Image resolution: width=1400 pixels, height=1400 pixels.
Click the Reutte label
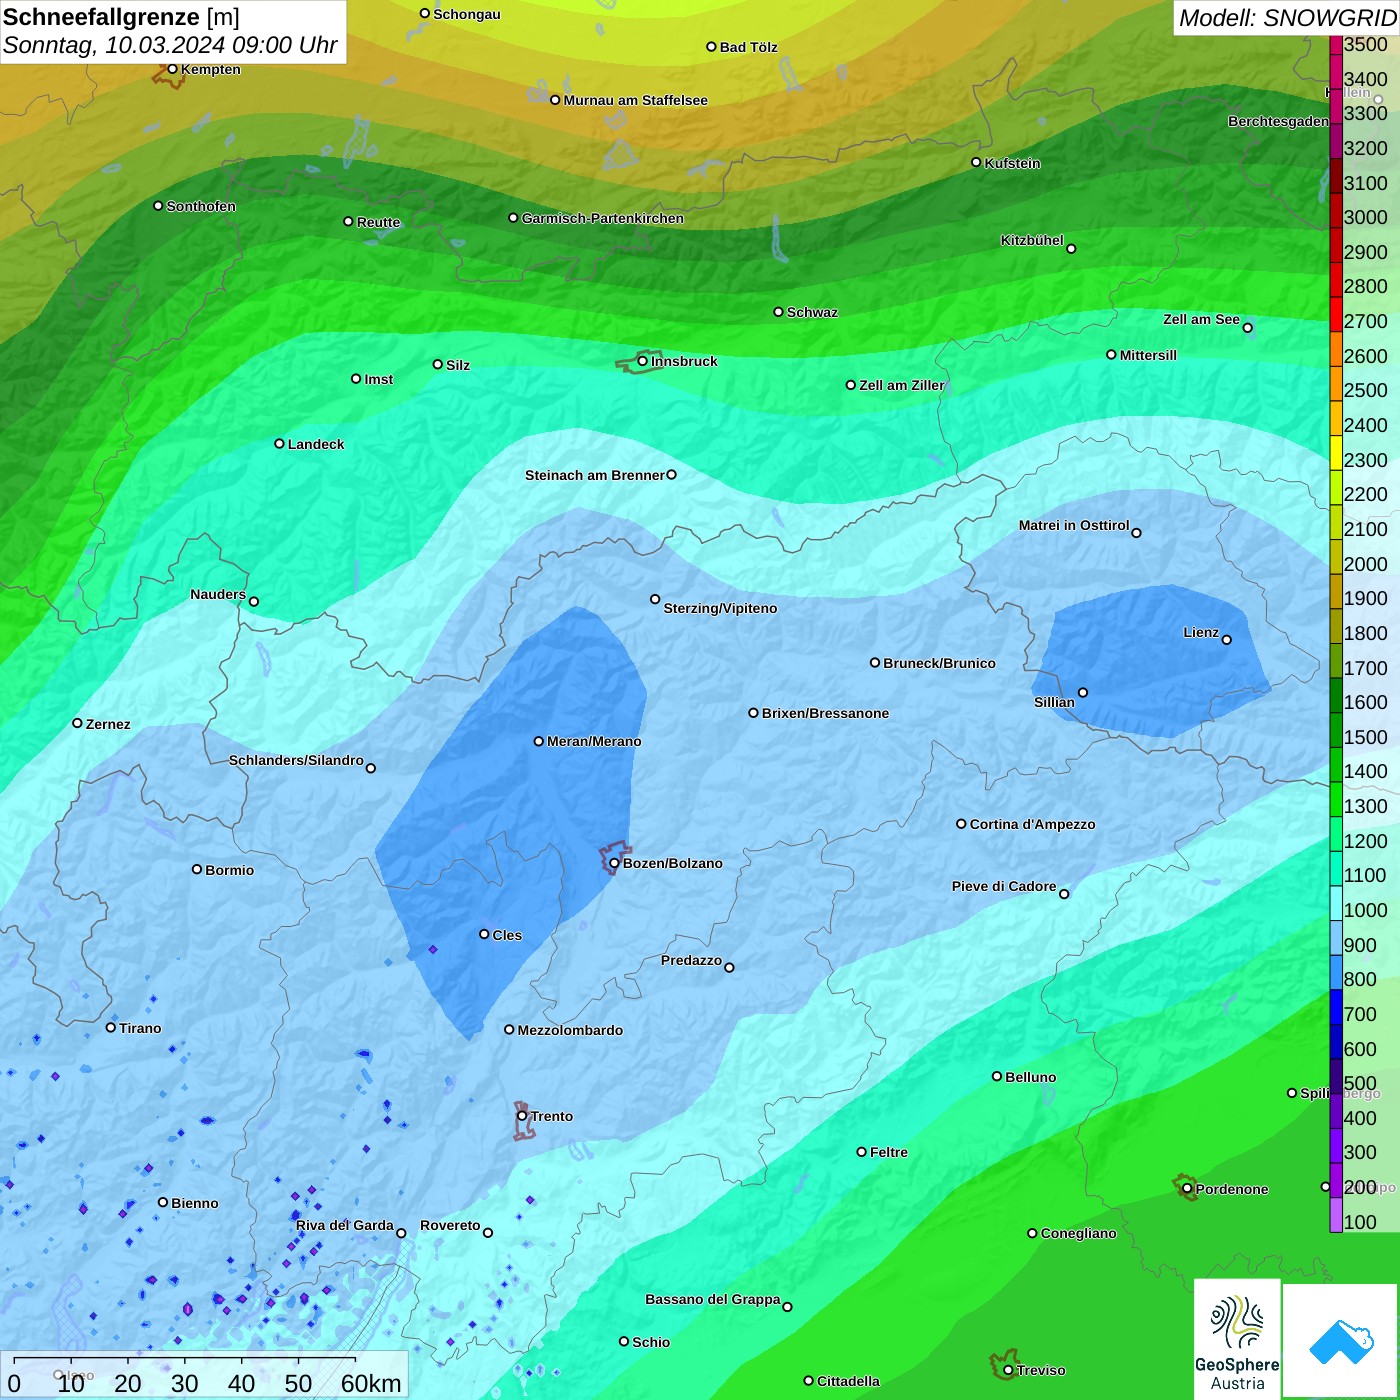pyautogui.click(x=378, y=222)
